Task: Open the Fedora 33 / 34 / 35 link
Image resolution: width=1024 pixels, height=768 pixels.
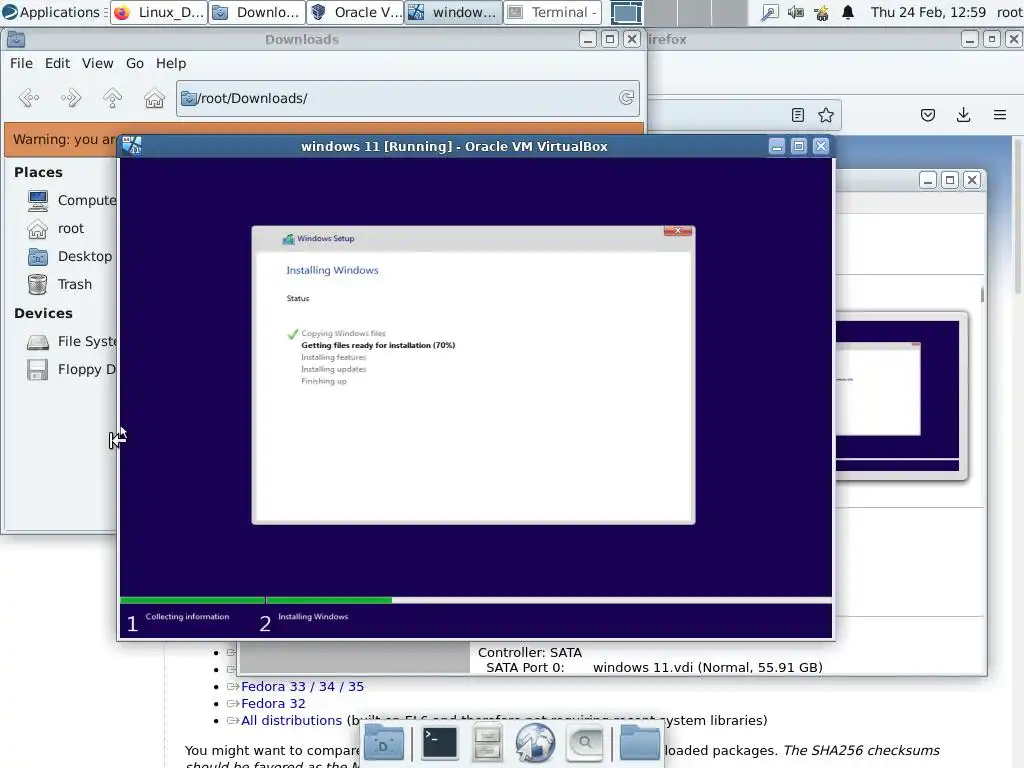Action: point(302,686)
